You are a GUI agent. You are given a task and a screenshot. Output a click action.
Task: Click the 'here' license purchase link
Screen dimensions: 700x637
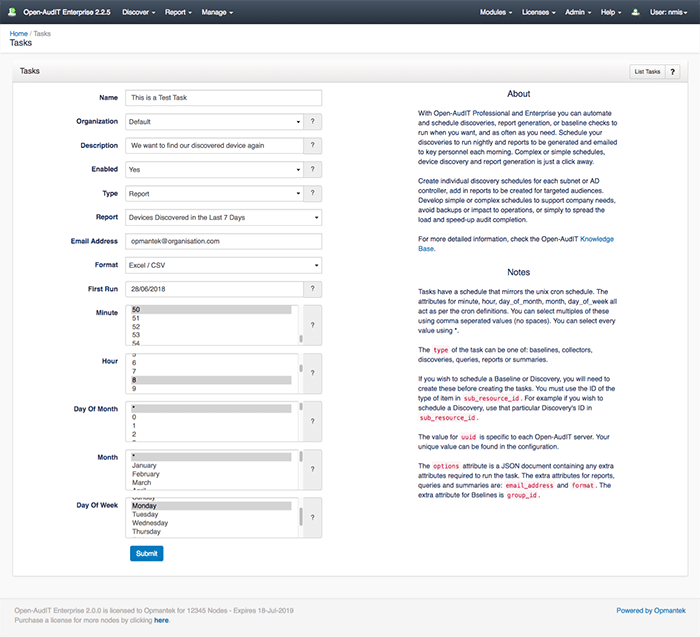pyautogui.click(x=161, y=620)
